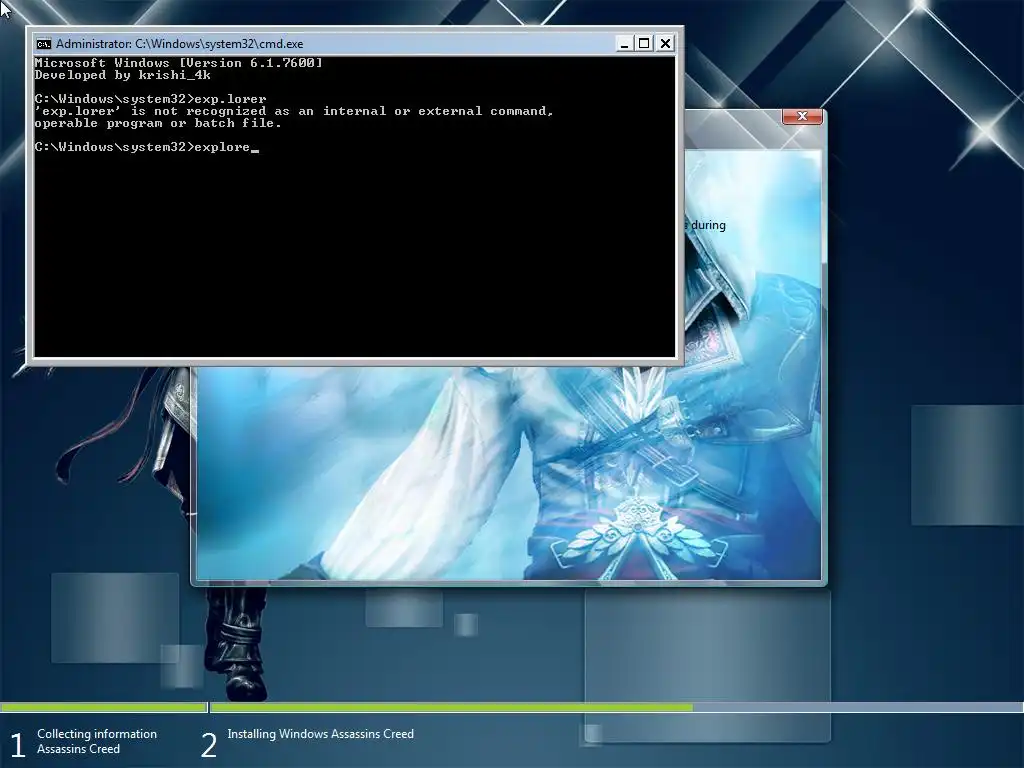The image size is (1024, 768).
Task: Close the Administrator cmd.exe window
Action: 665,44
